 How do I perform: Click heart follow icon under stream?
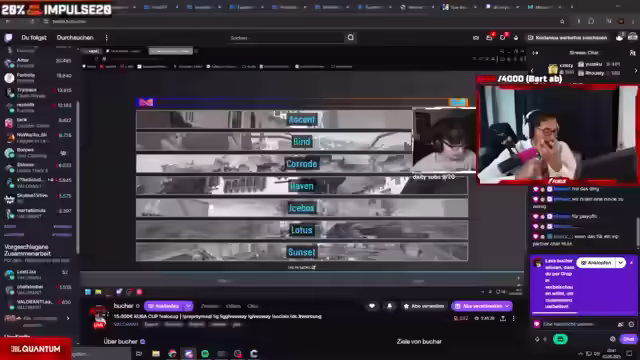pos(372,306)
